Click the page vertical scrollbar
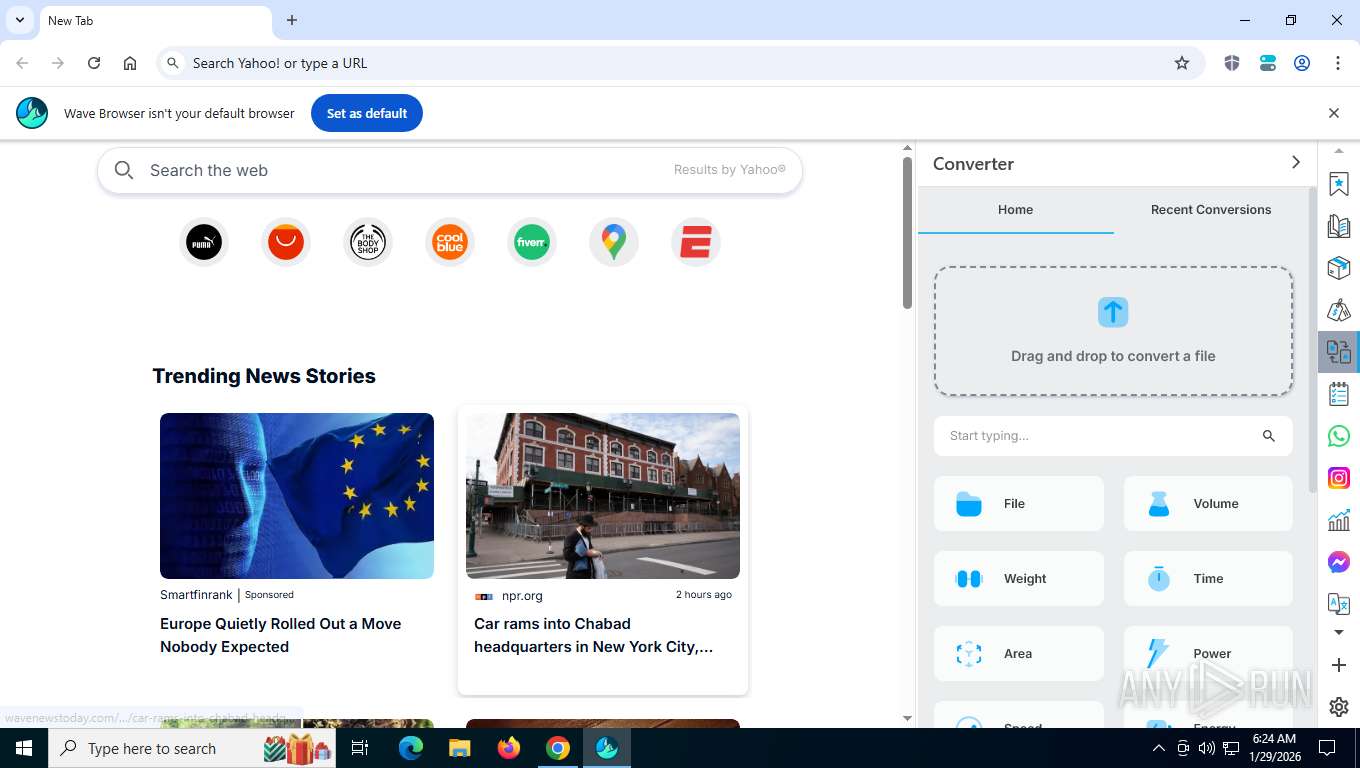 click(x=907, y=233)
